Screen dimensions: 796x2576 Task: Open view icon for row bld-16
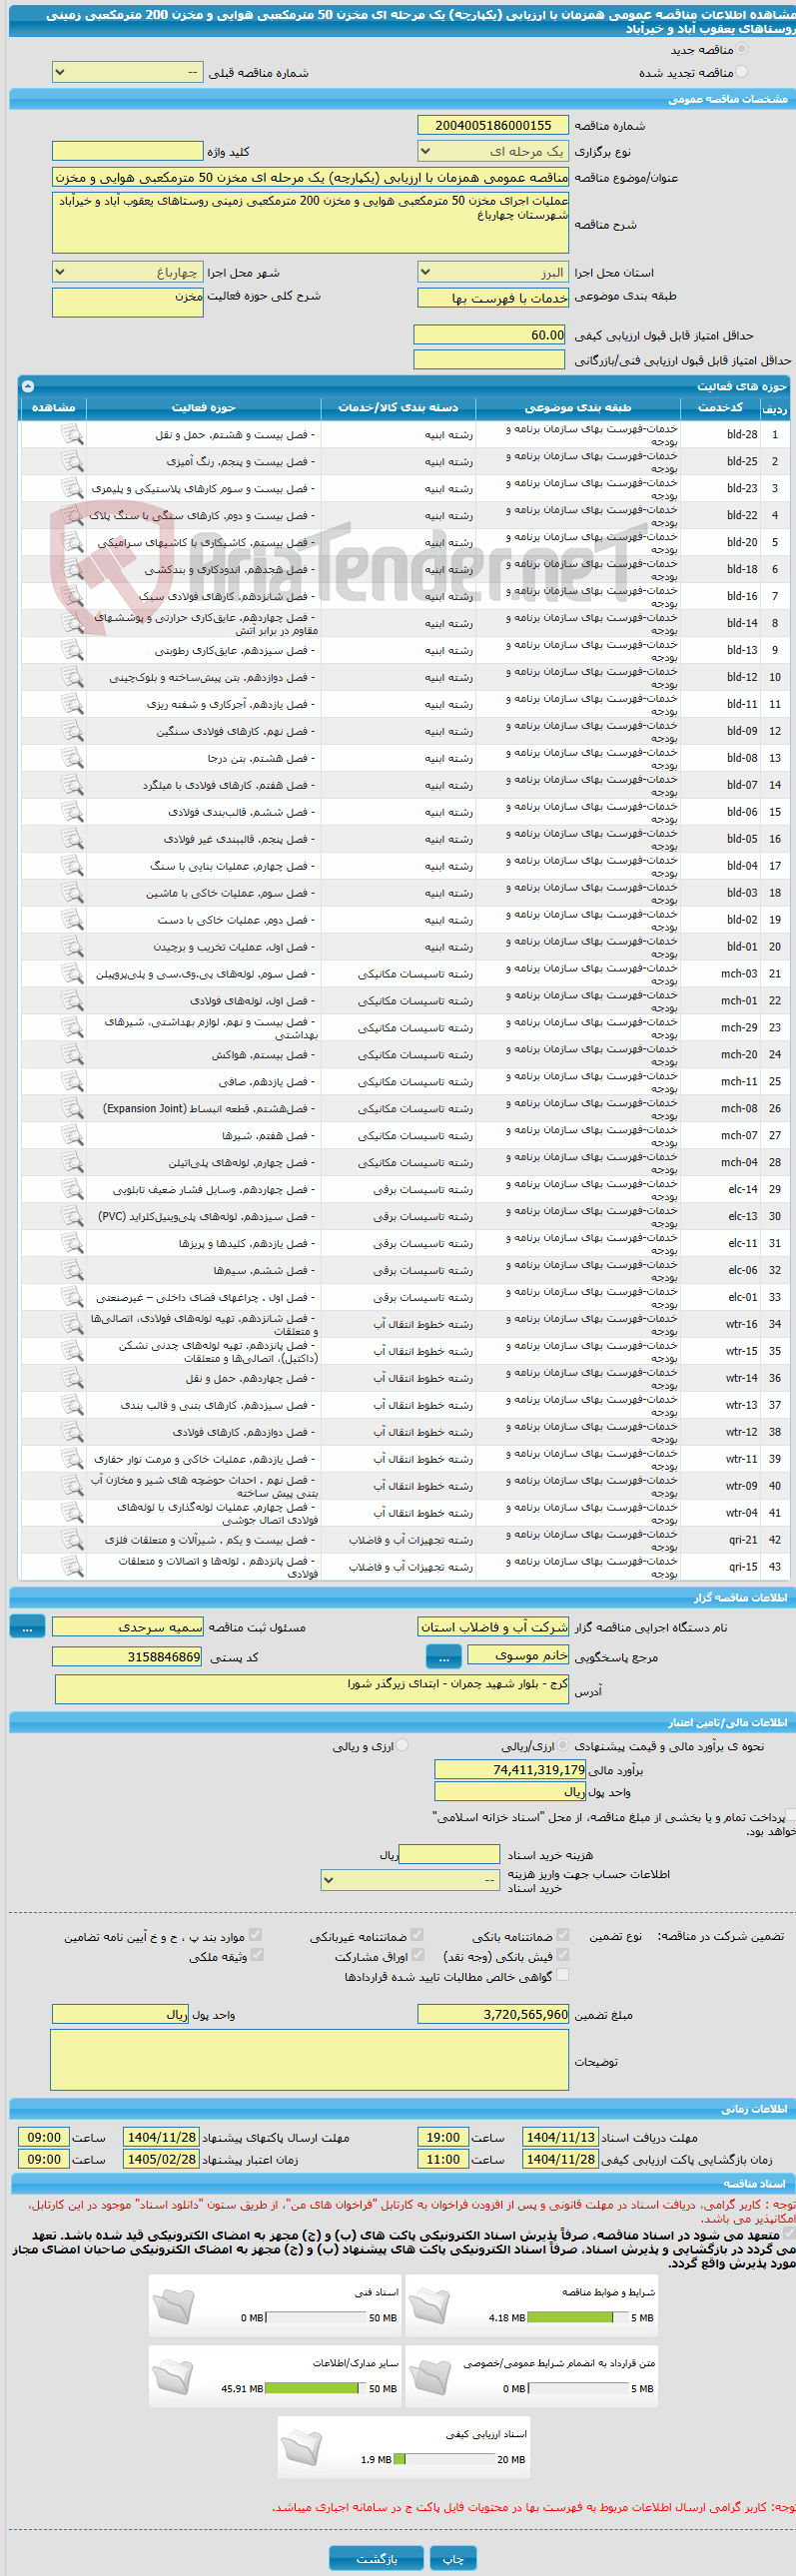pos(71,596)
